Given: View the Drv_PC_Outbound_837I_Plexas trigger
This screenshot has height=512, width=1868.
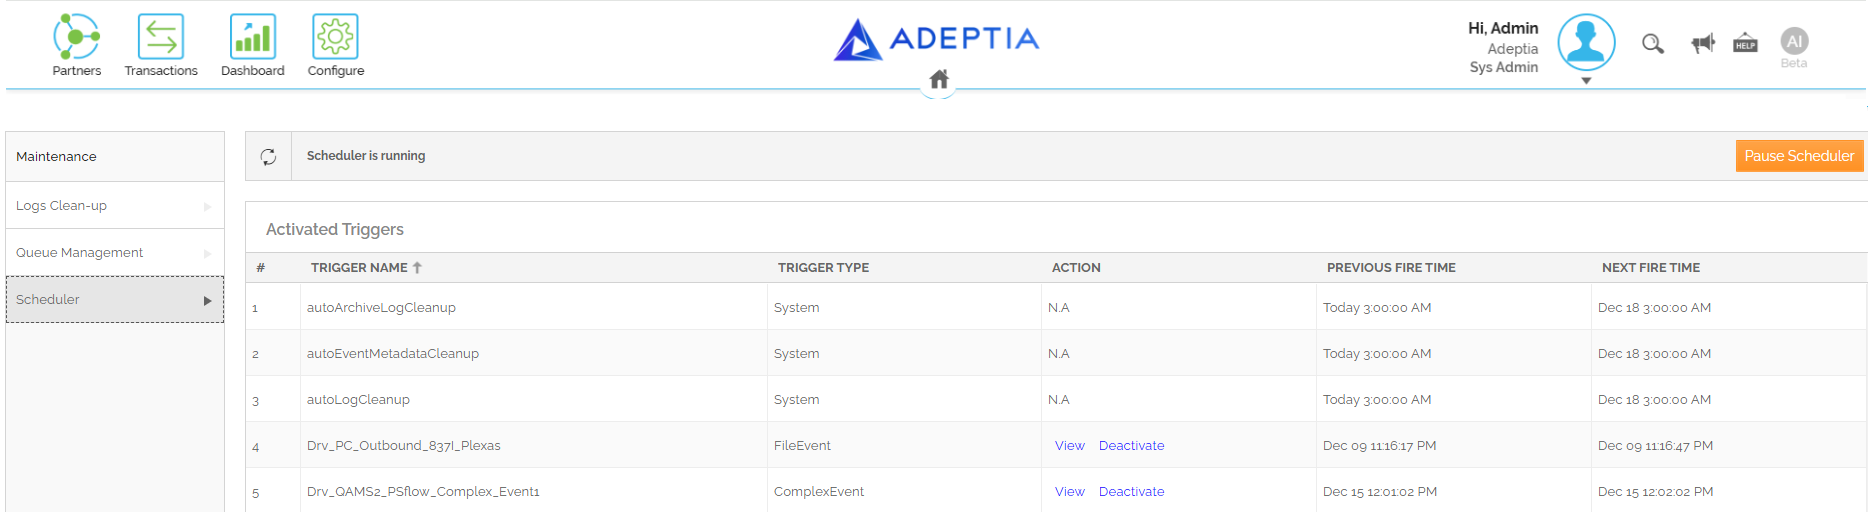Looking at the screenshot, I should 1069,446.
